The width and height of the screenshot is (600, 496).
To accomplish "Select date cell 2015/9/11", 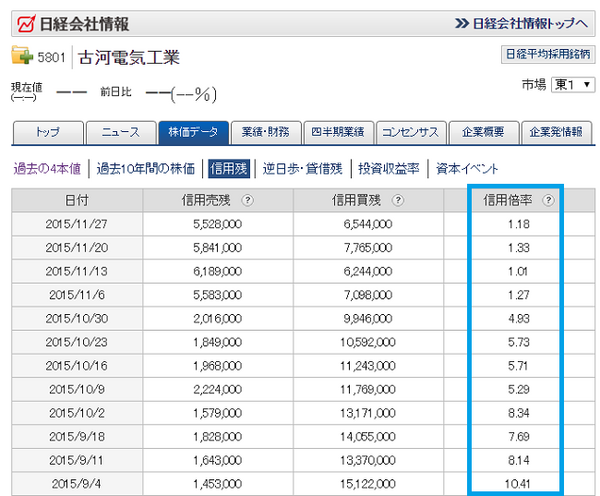I will (x=77, y=460).
